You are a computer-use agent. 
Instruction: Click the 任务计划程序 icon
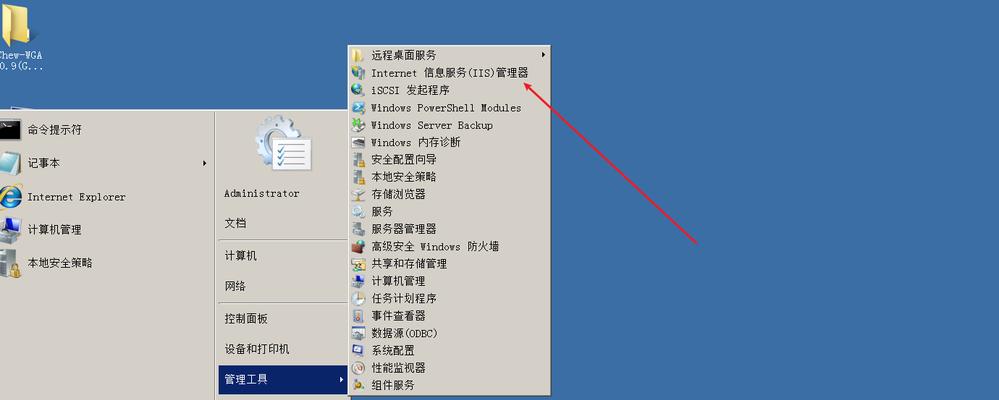[359, 298]
